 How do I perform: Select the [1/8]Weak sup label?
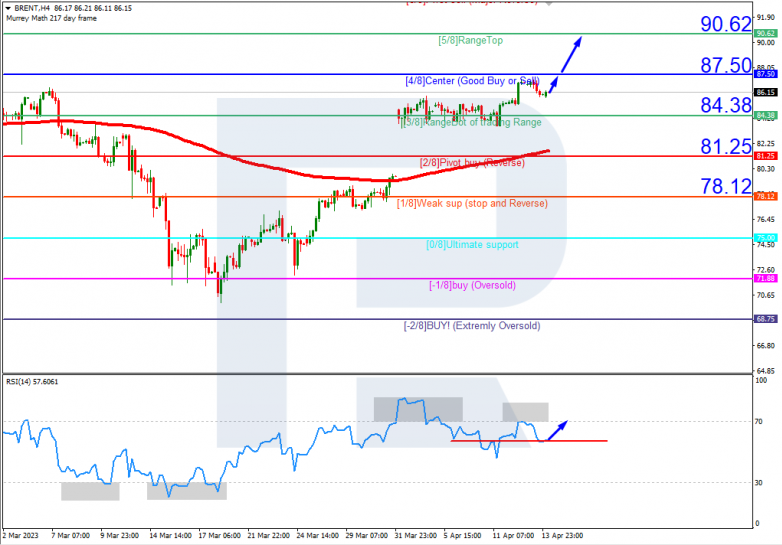click(x=472, y=203)
